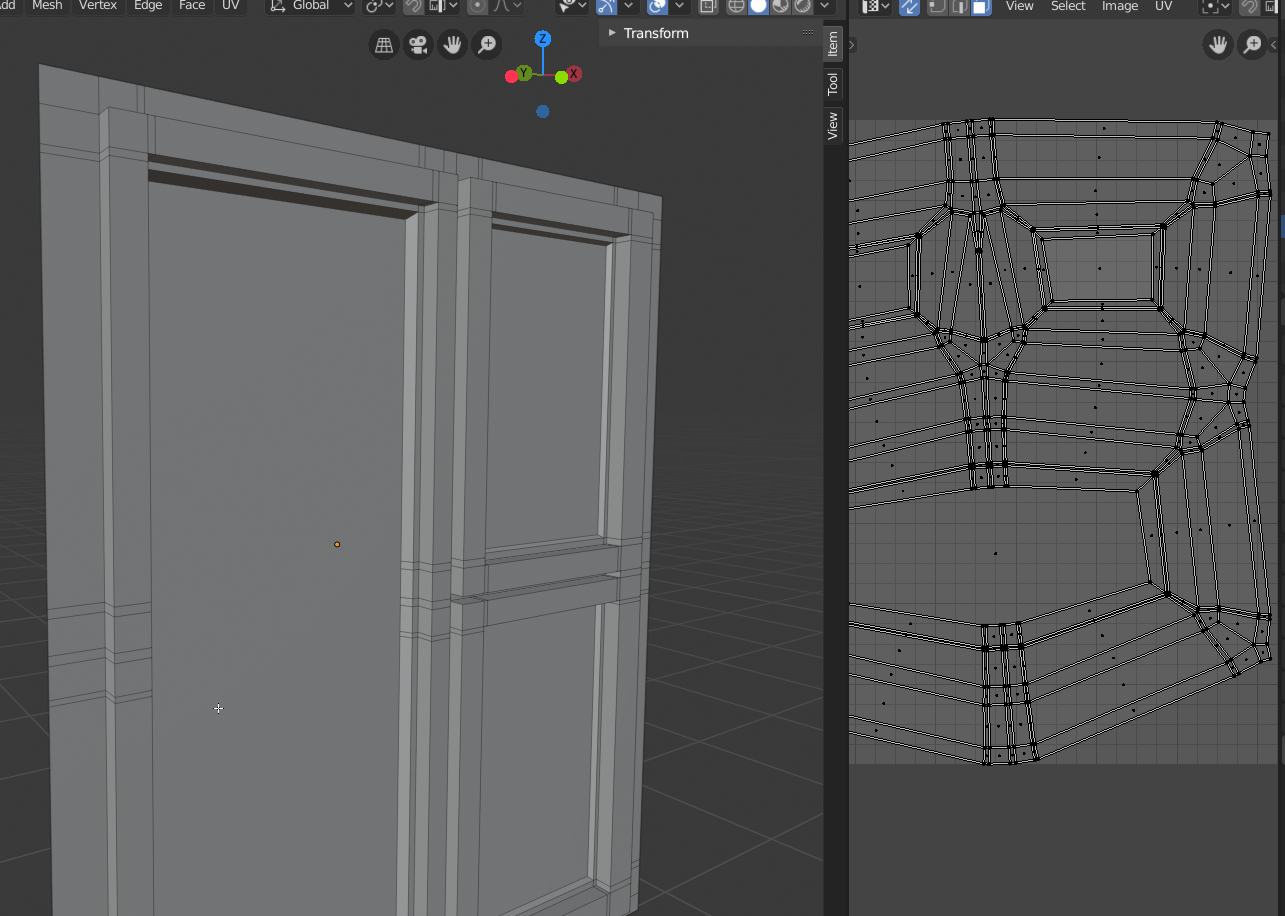This screenshot has width=1285, height=916.
Task: Select edge mode in UV editor
Action: (959, 6)
